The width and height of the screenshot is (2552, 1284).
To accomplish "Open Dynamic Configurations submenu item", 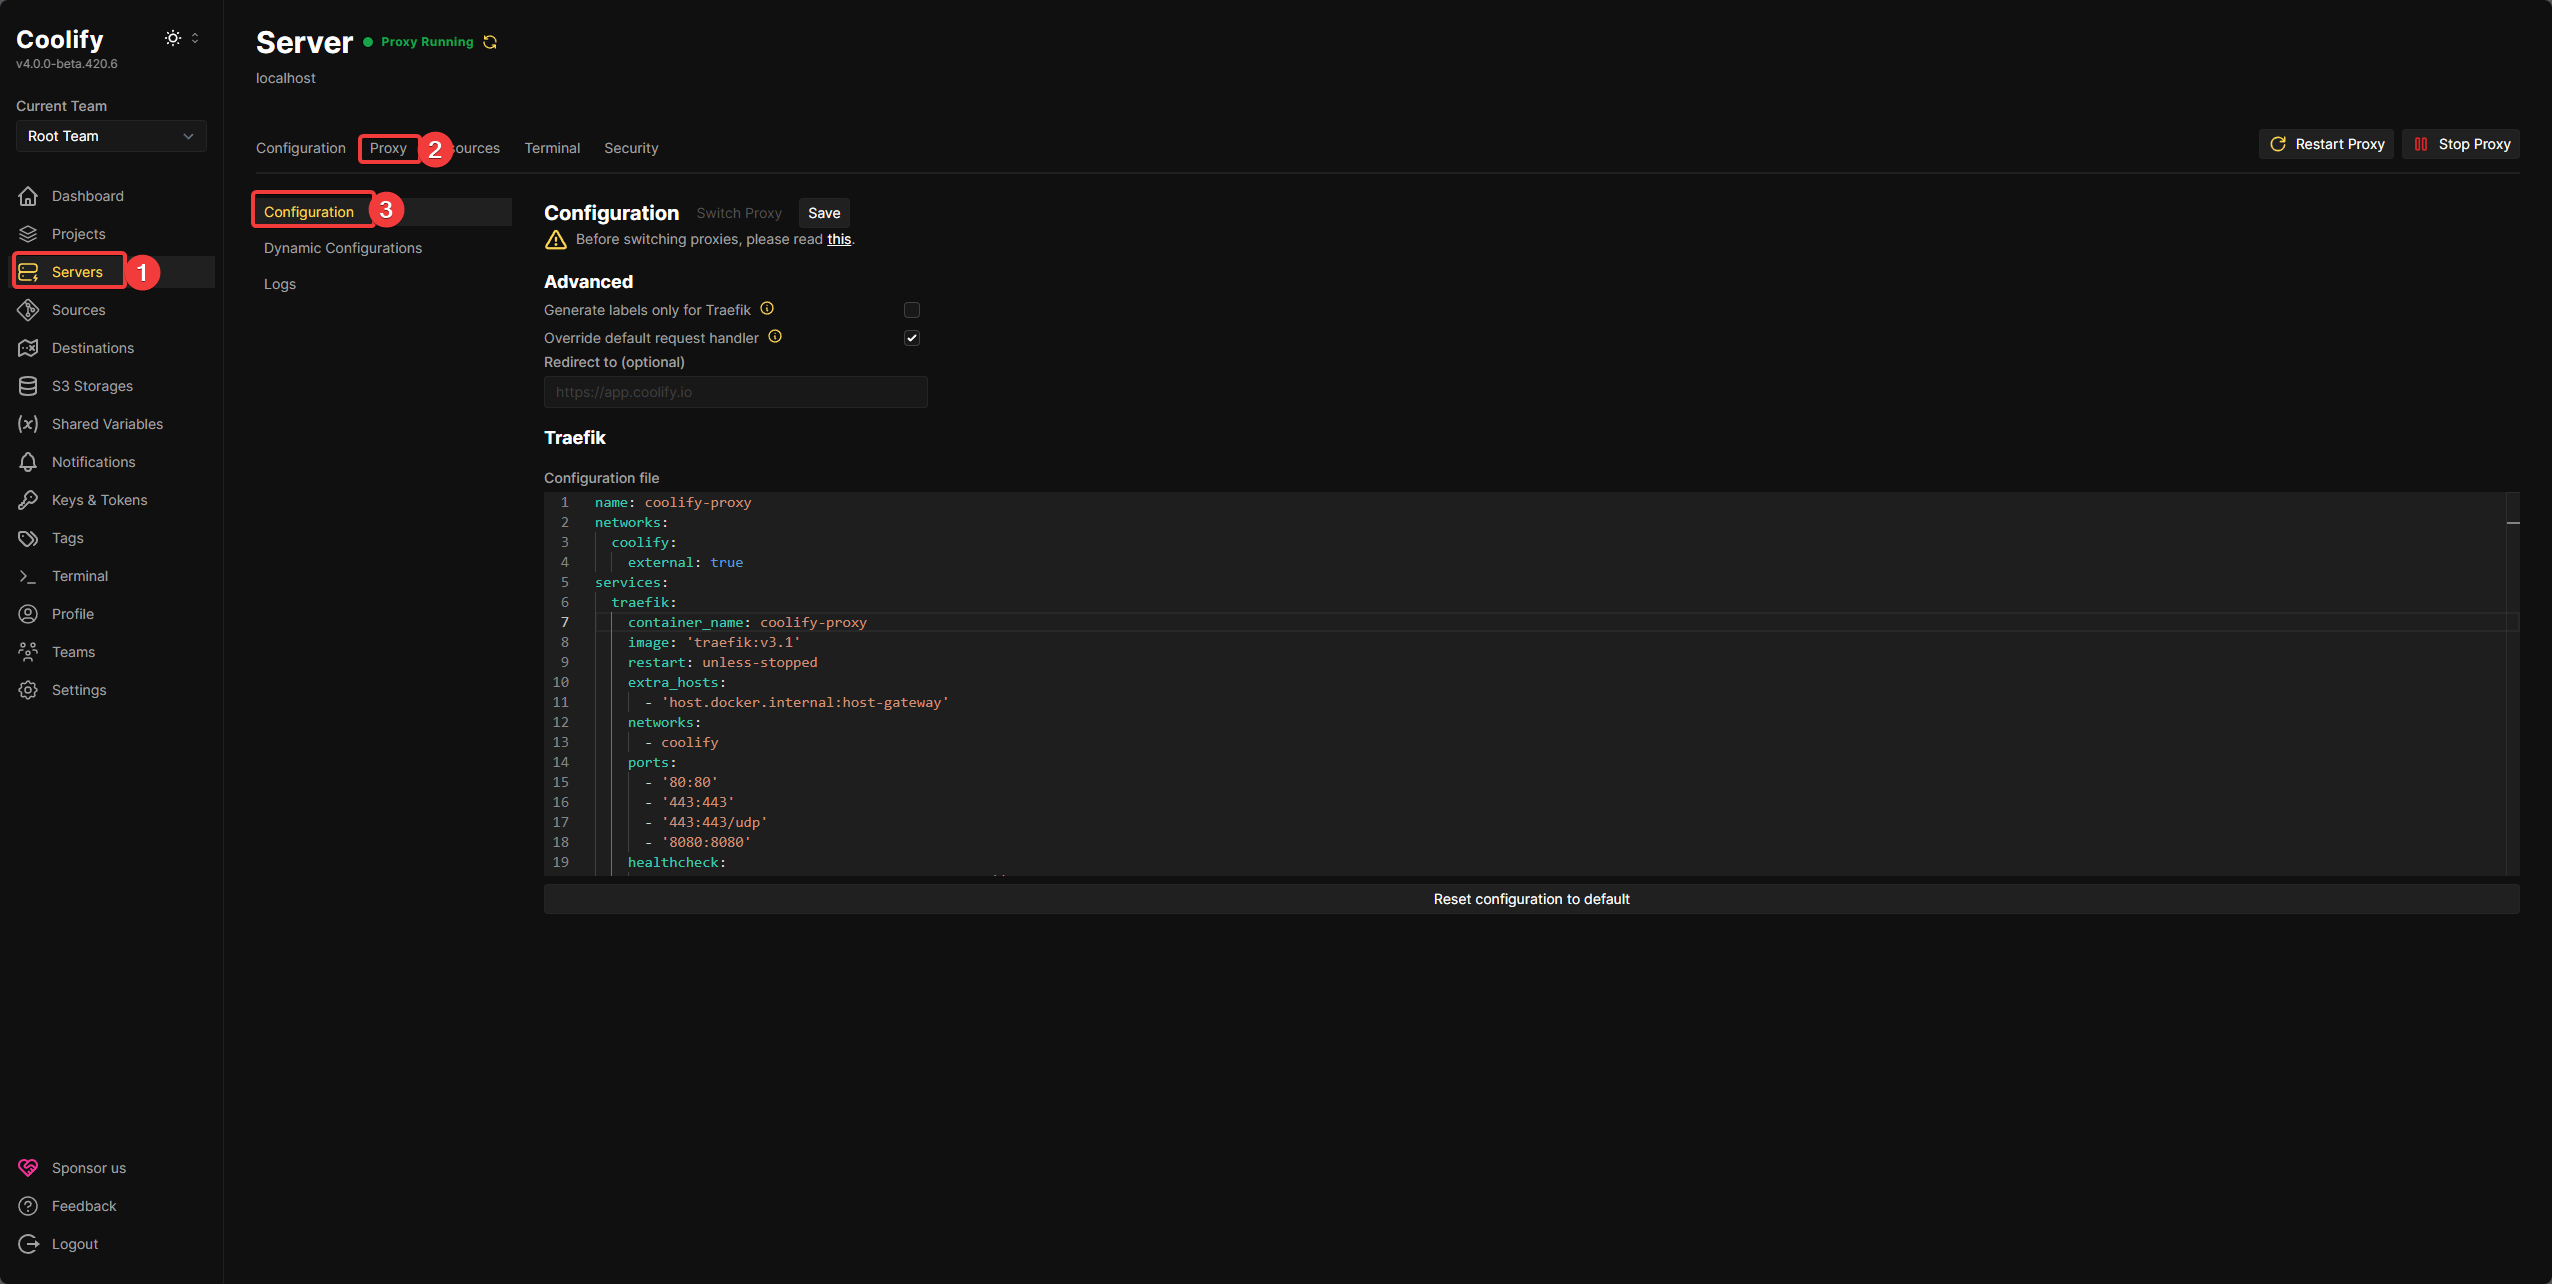I will click(x=343, y=248).
